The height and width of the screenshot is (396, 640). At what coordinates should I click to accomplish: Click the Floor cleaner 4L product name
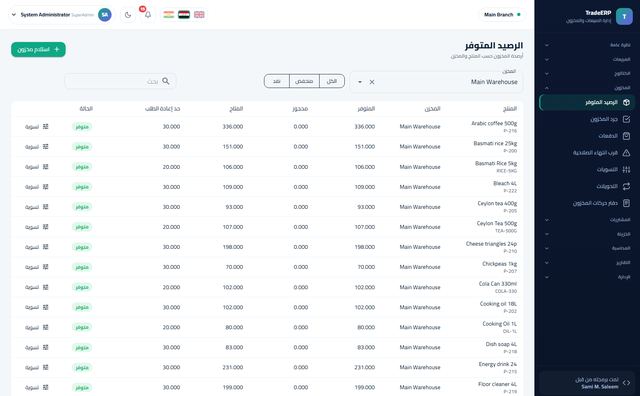click(498, 384)
